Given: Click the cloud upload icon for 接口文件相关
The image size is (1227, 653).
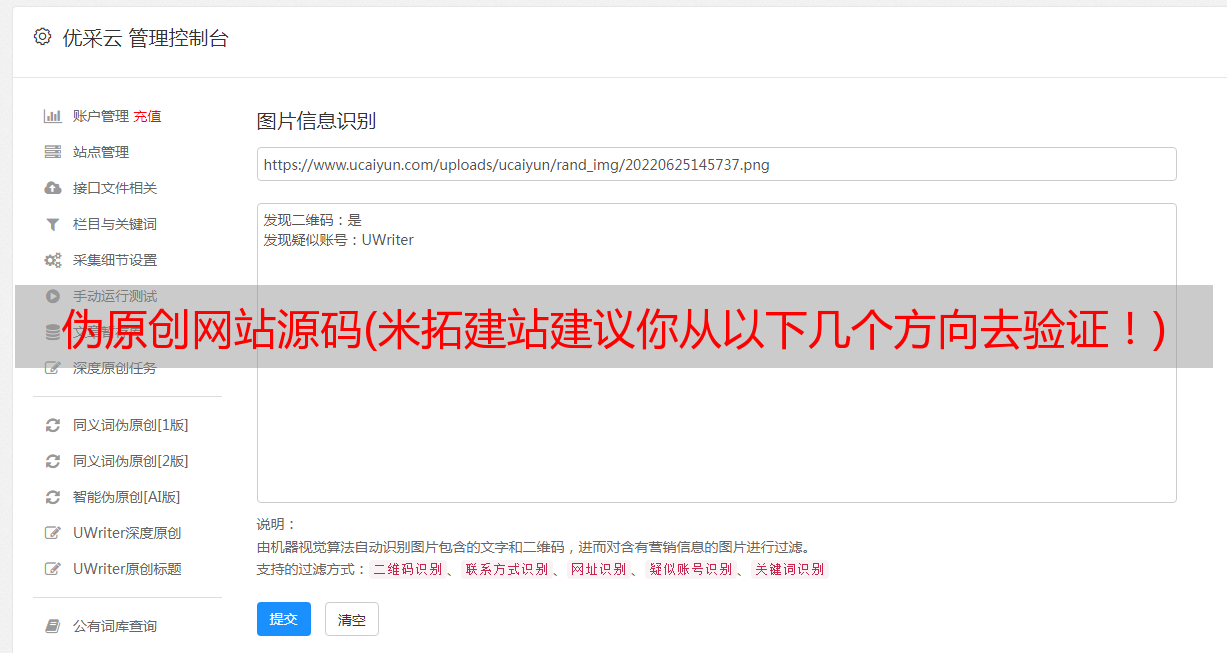Looking at the screenshot, I should 53,188.
